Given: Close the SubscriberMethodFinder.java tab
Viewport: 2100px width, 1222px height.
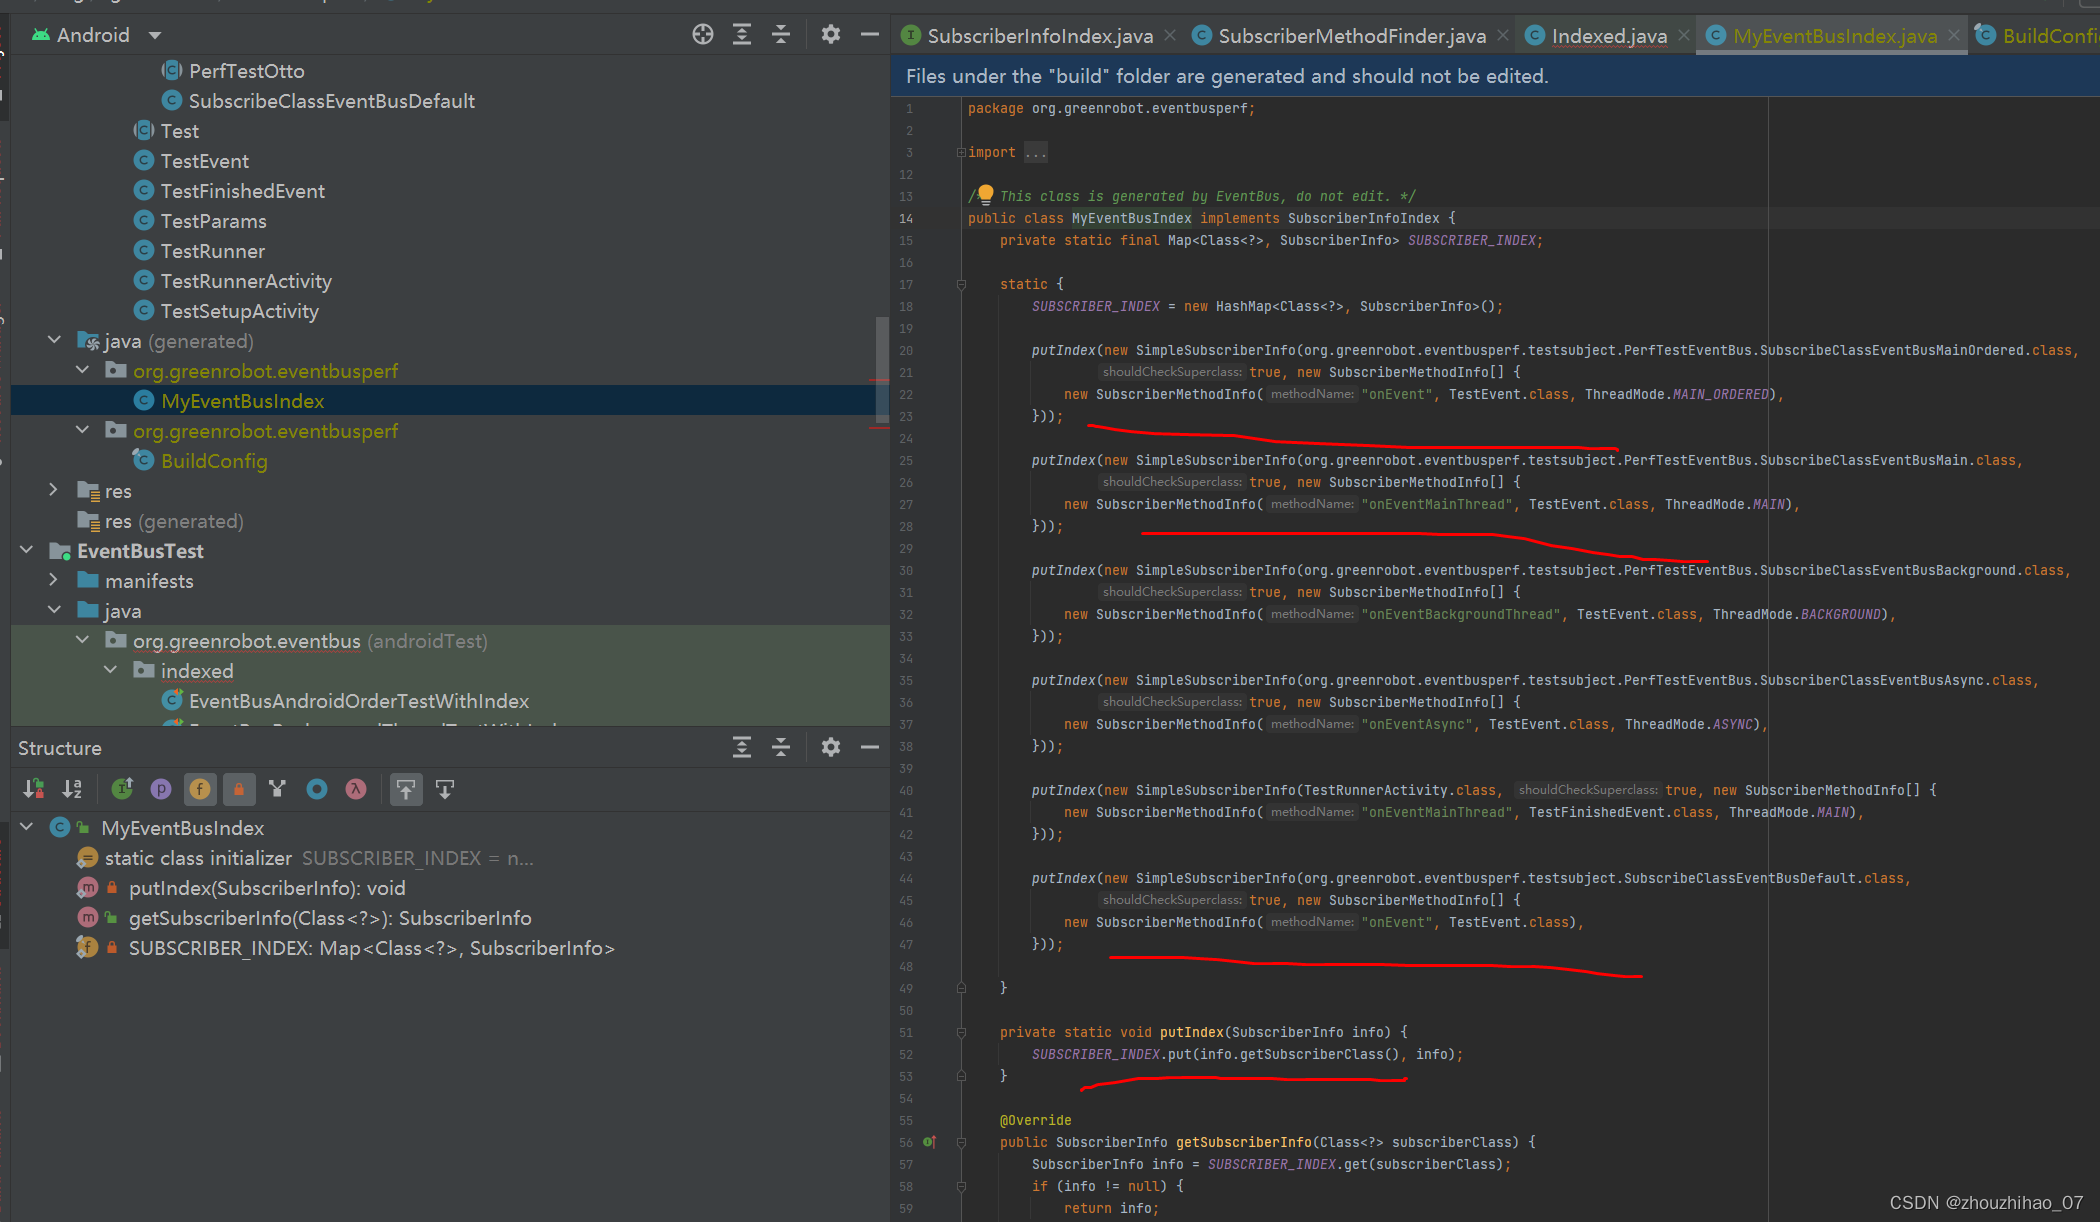Looking at the screenshot, I should pyautogui.click(x=1502, y=36).
